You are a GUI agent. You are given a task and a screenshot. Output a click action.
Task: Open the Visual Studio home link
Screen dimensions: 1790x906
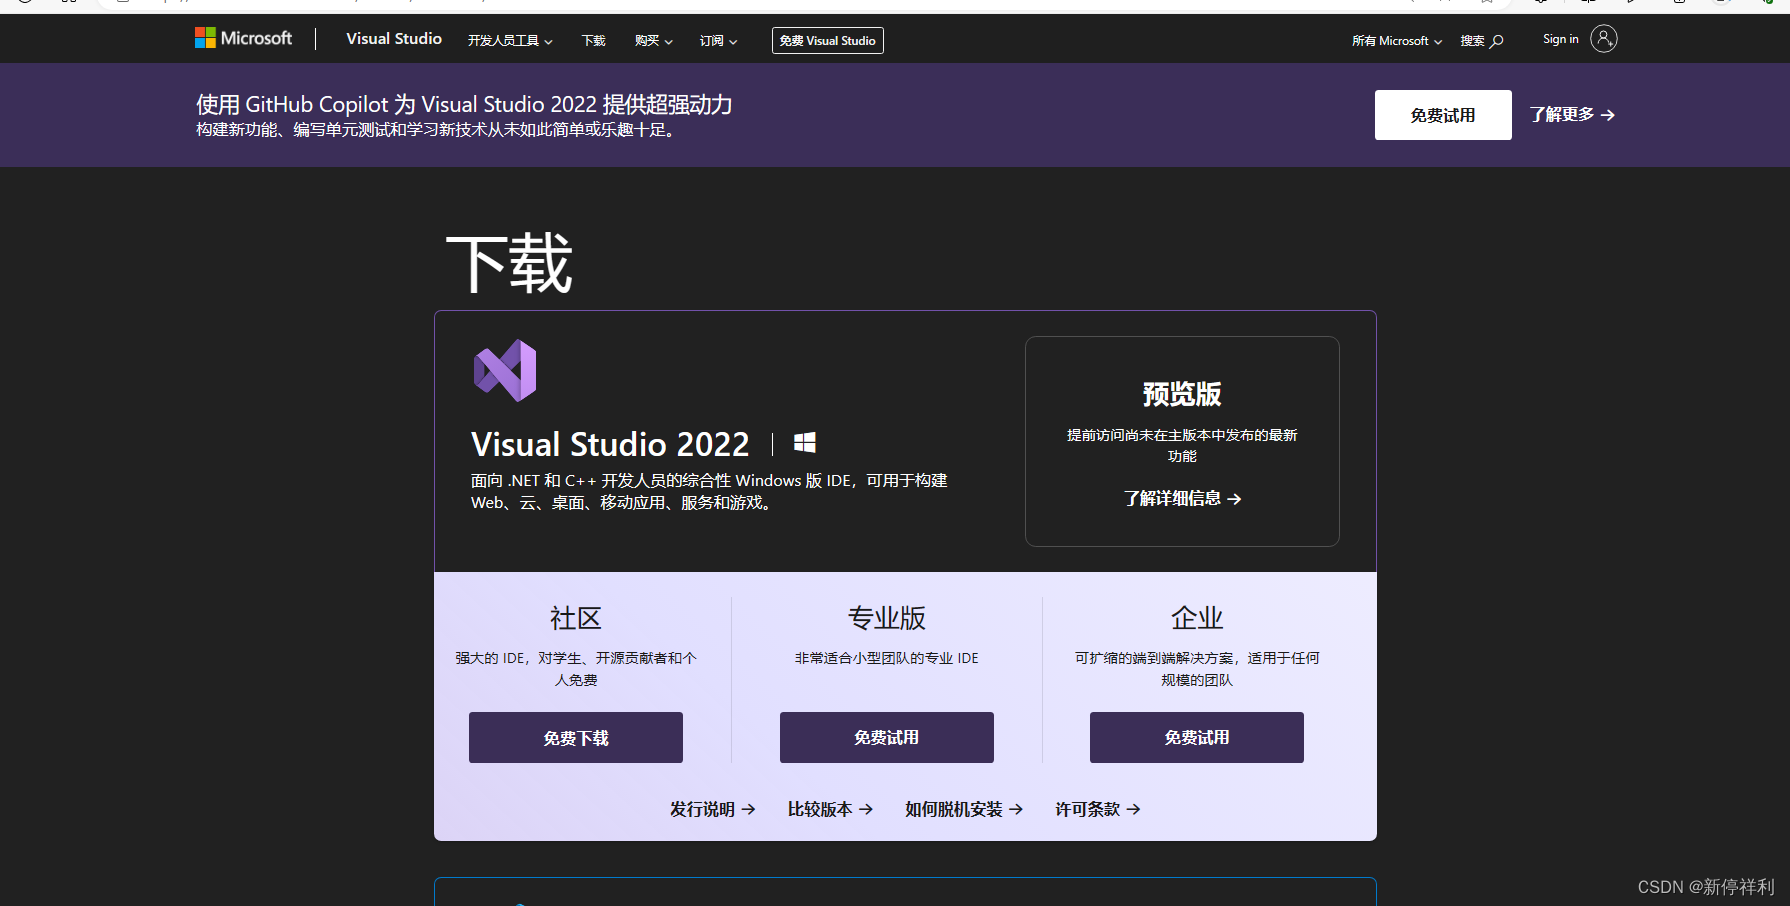[394, 38]
